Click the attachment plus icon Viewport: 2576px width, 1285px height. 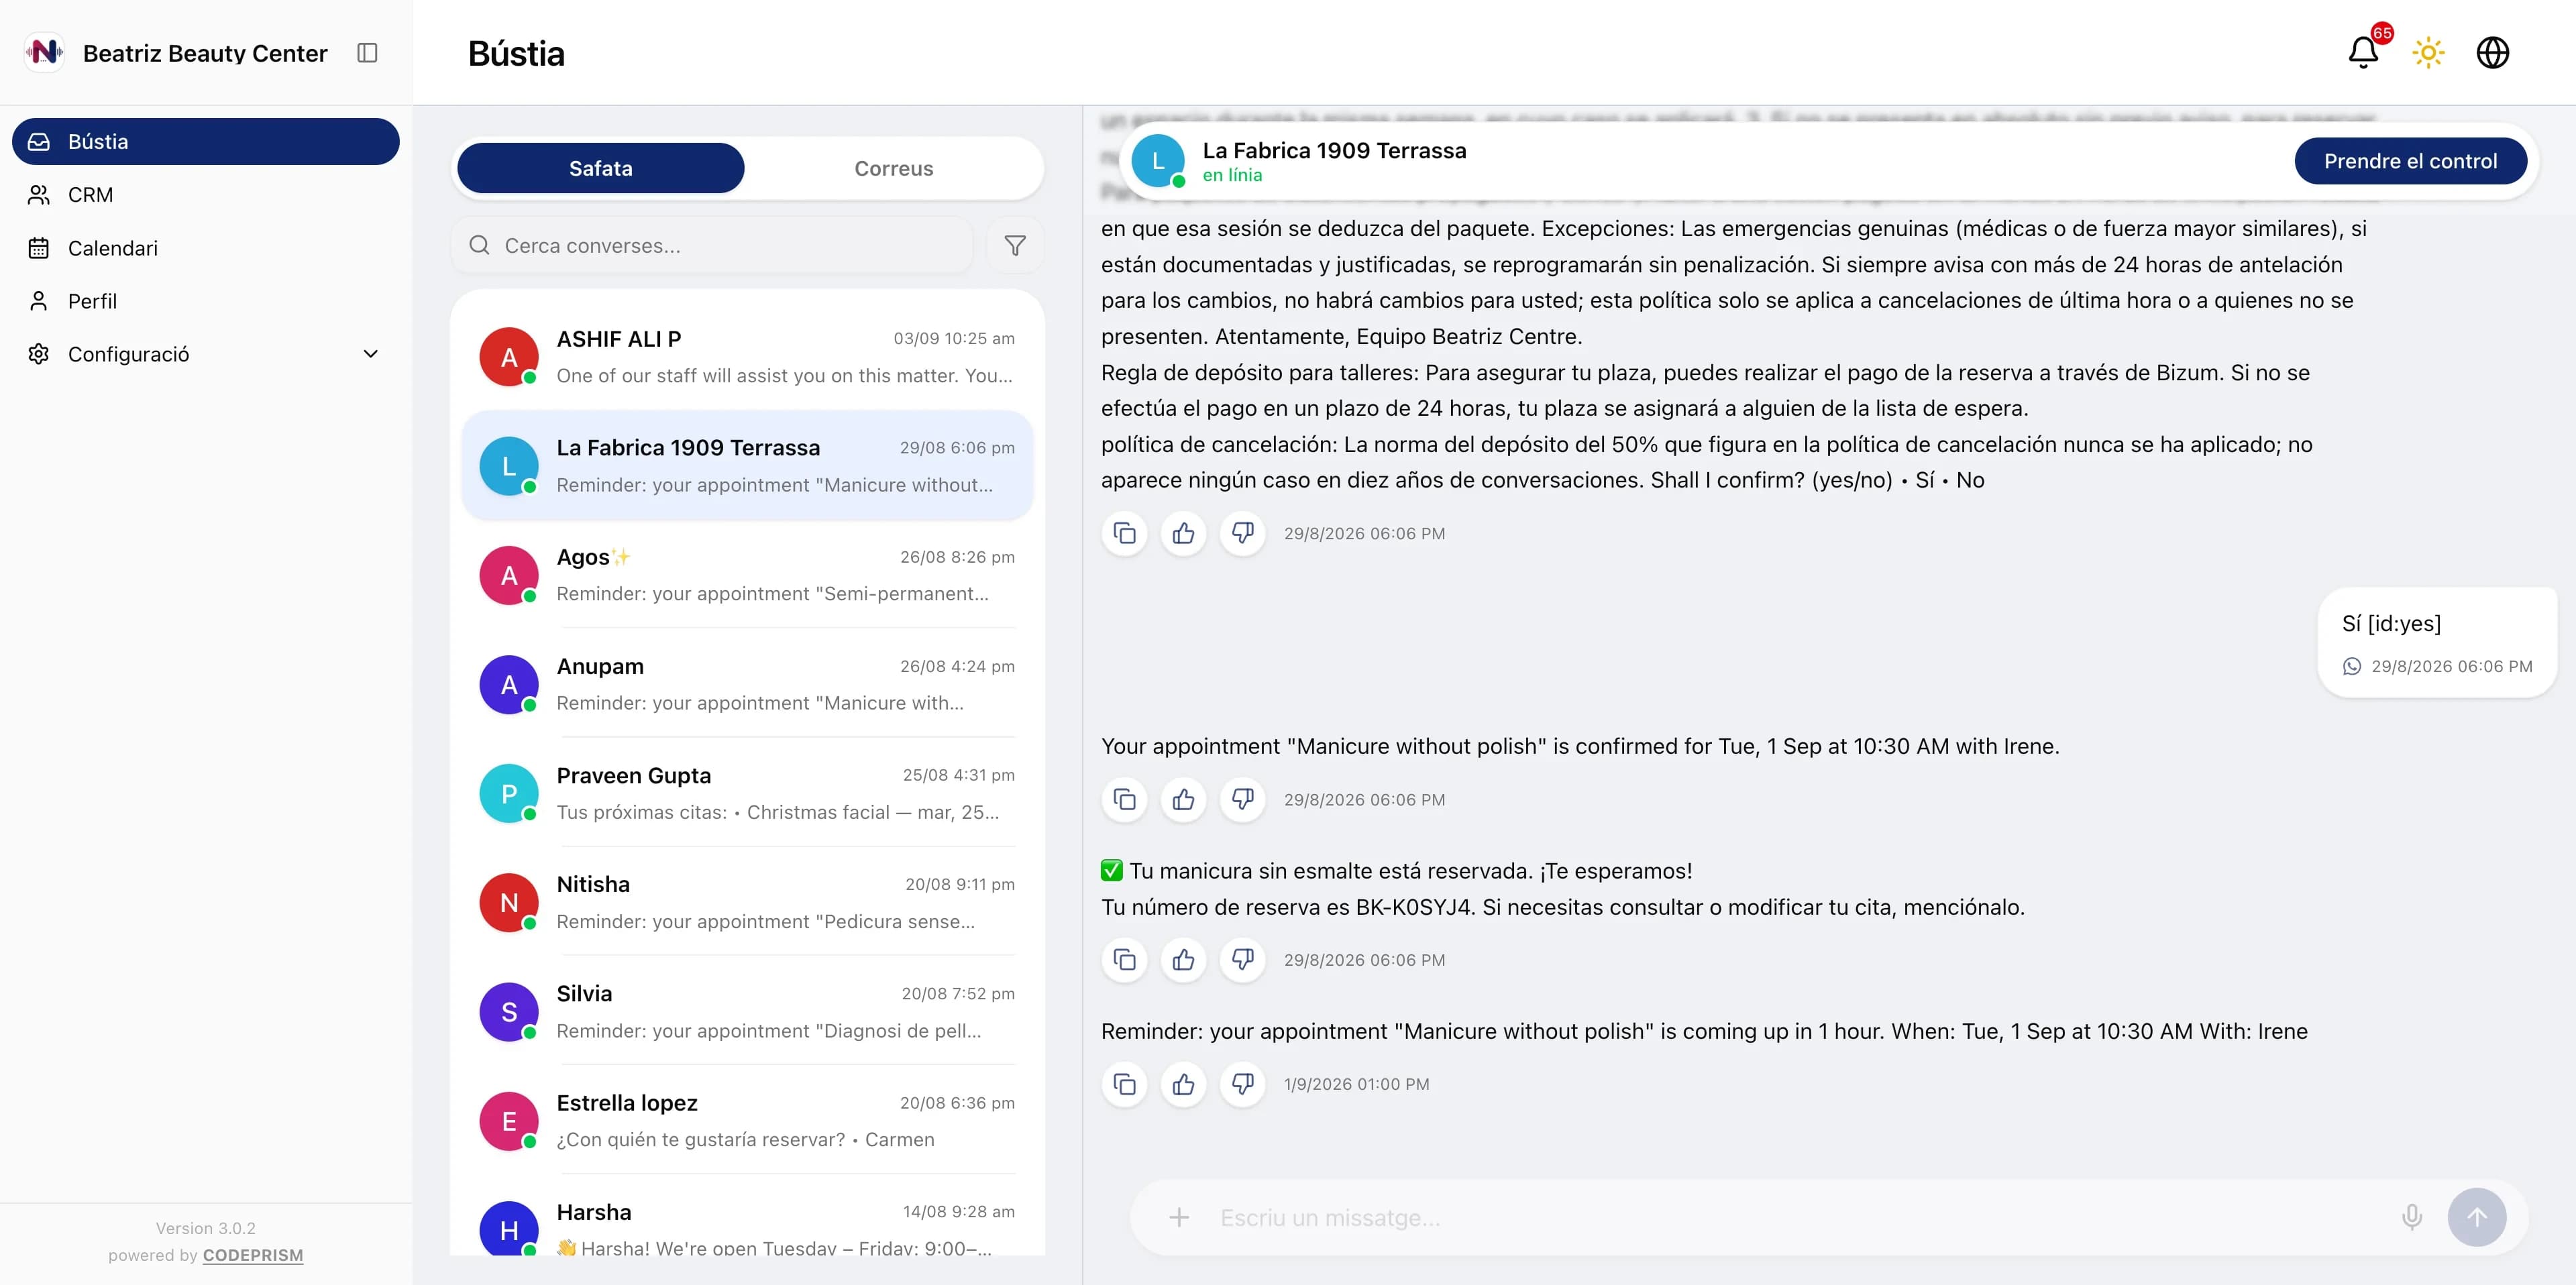click(x=1179, y=1217)
